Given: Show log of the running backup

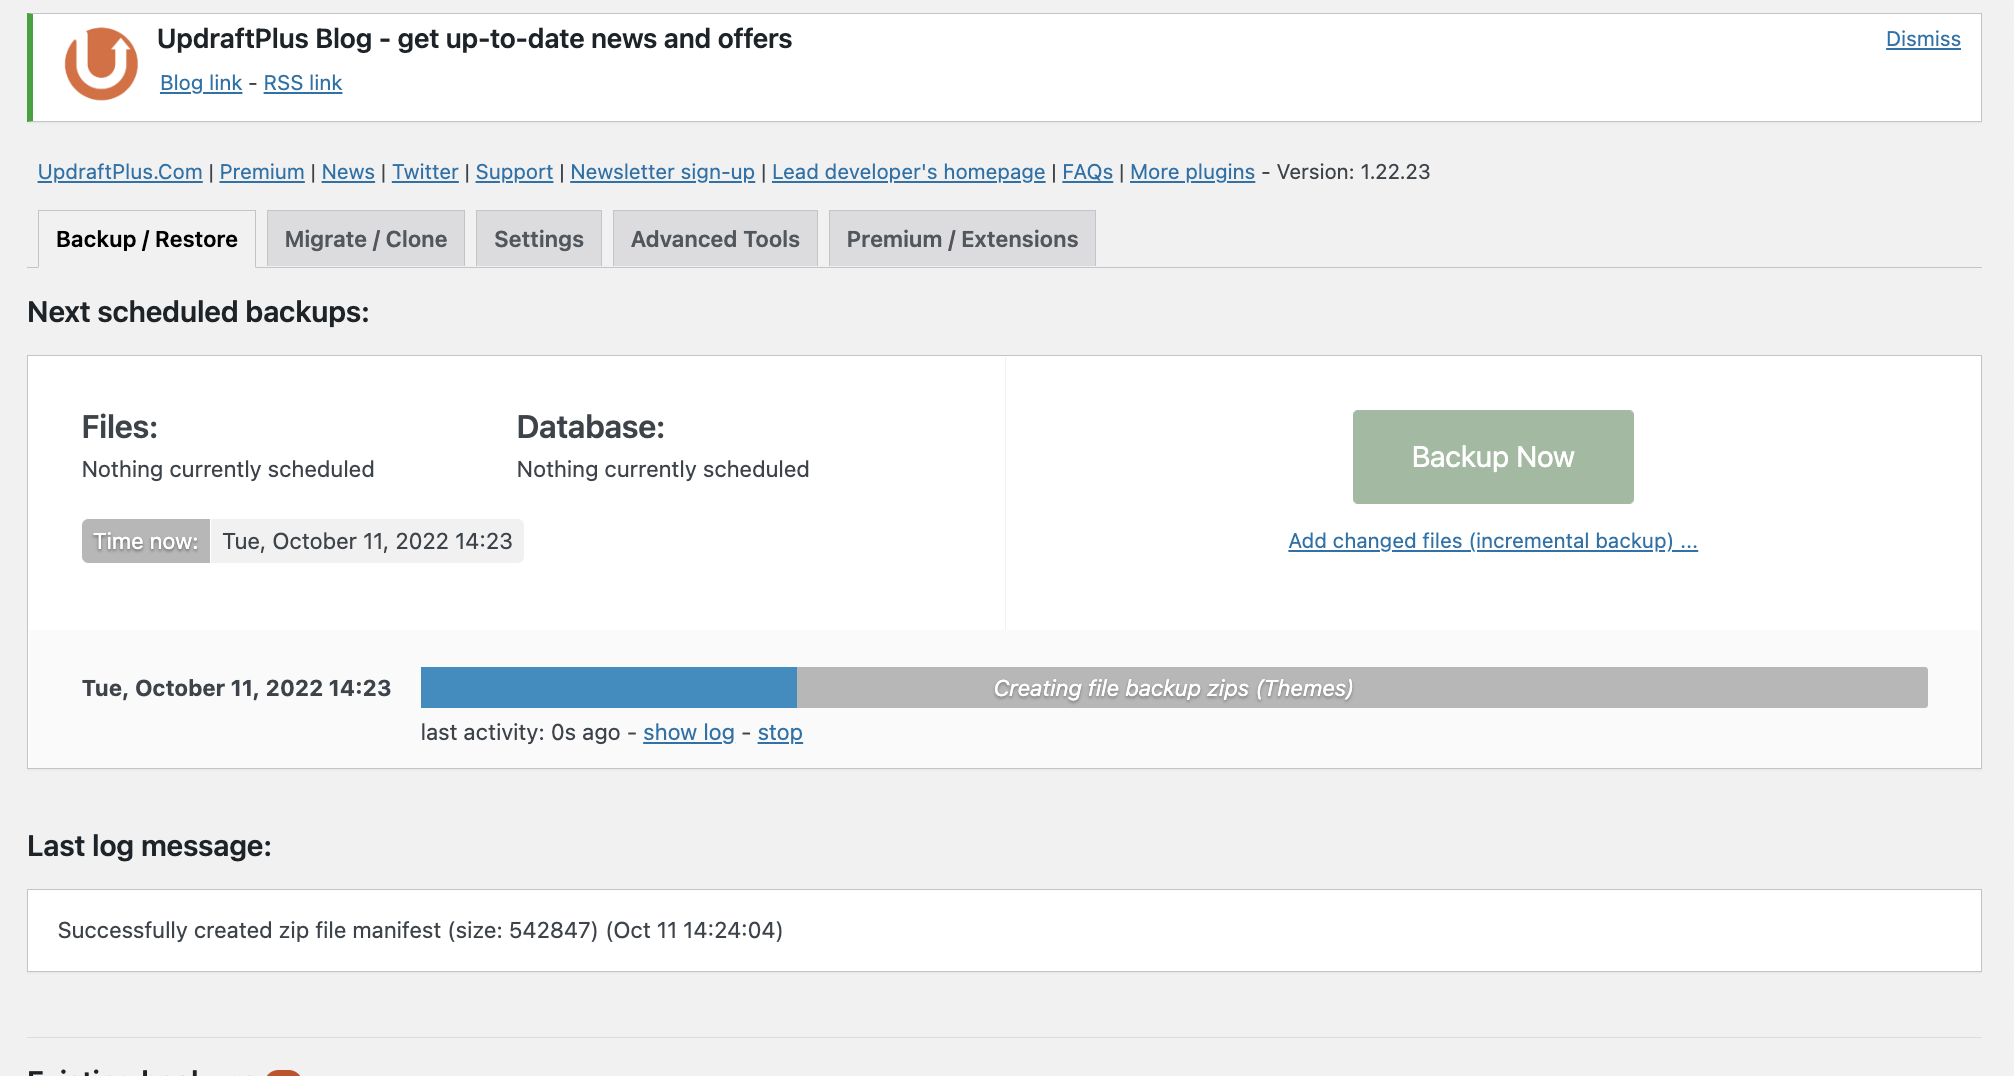Looking at the screenshot, I should click(x=689, y=733).
